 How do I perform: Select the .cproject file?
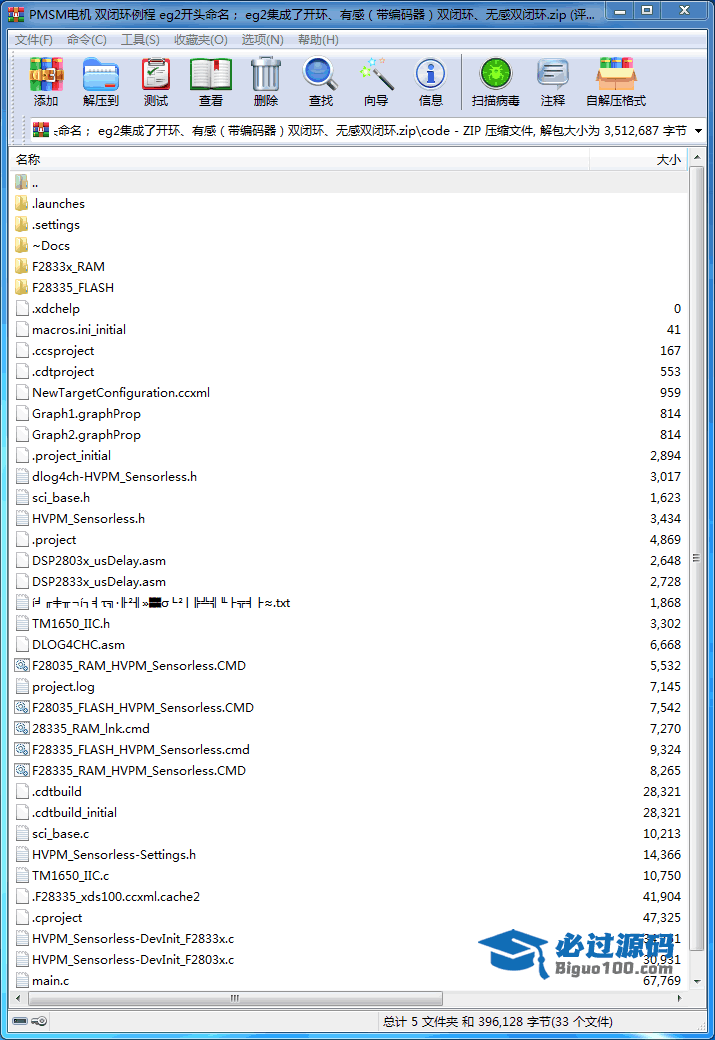tap(57, 917)
